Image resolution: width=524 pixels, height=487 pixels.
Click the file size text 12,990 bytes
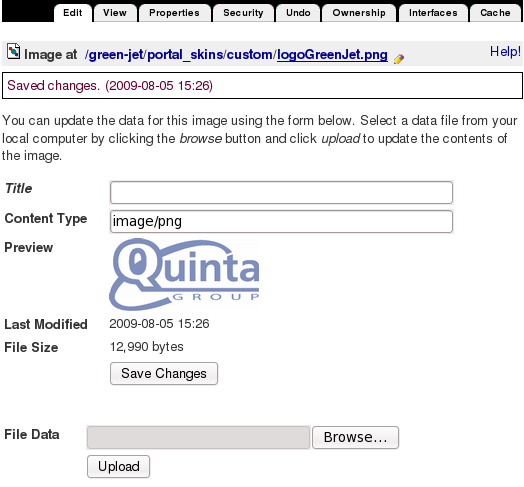(x=147, y=347)
